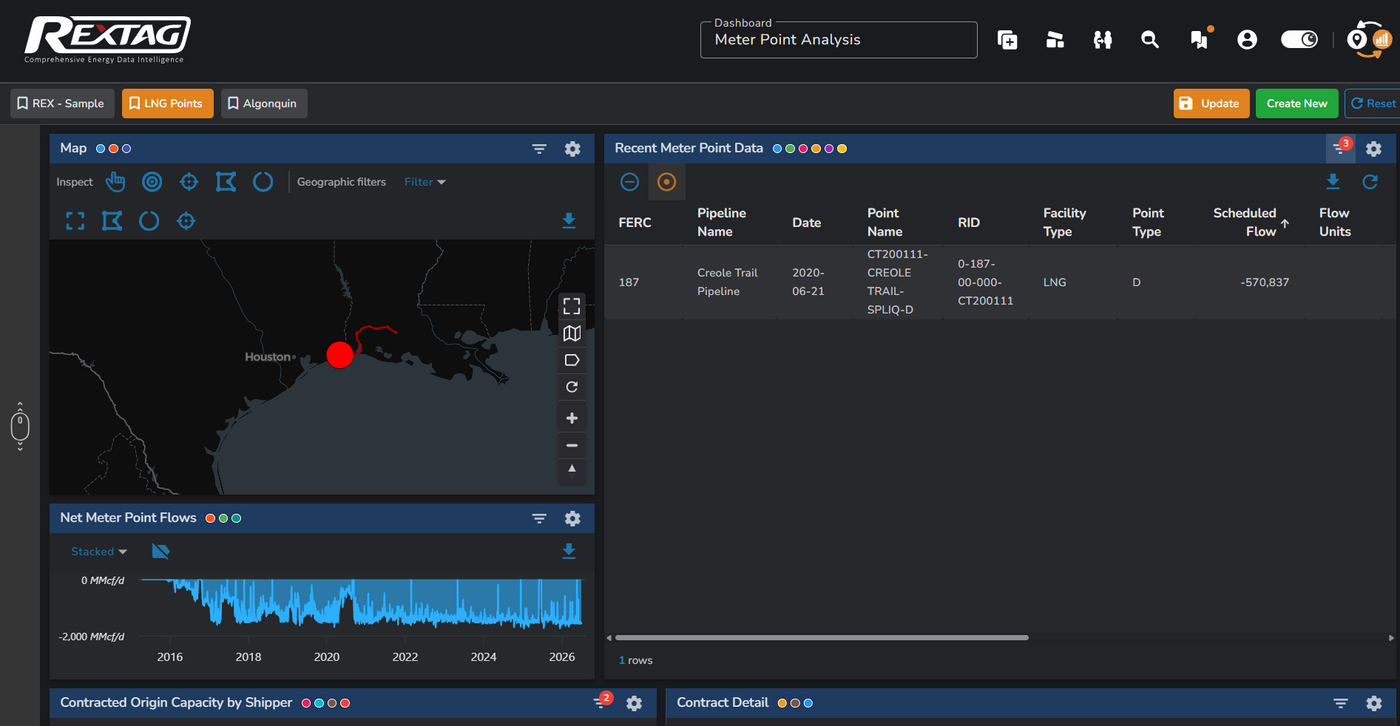1400x726 pixels.
Task: Toggle the chart legend visibility icon
Action: [160, 551]
